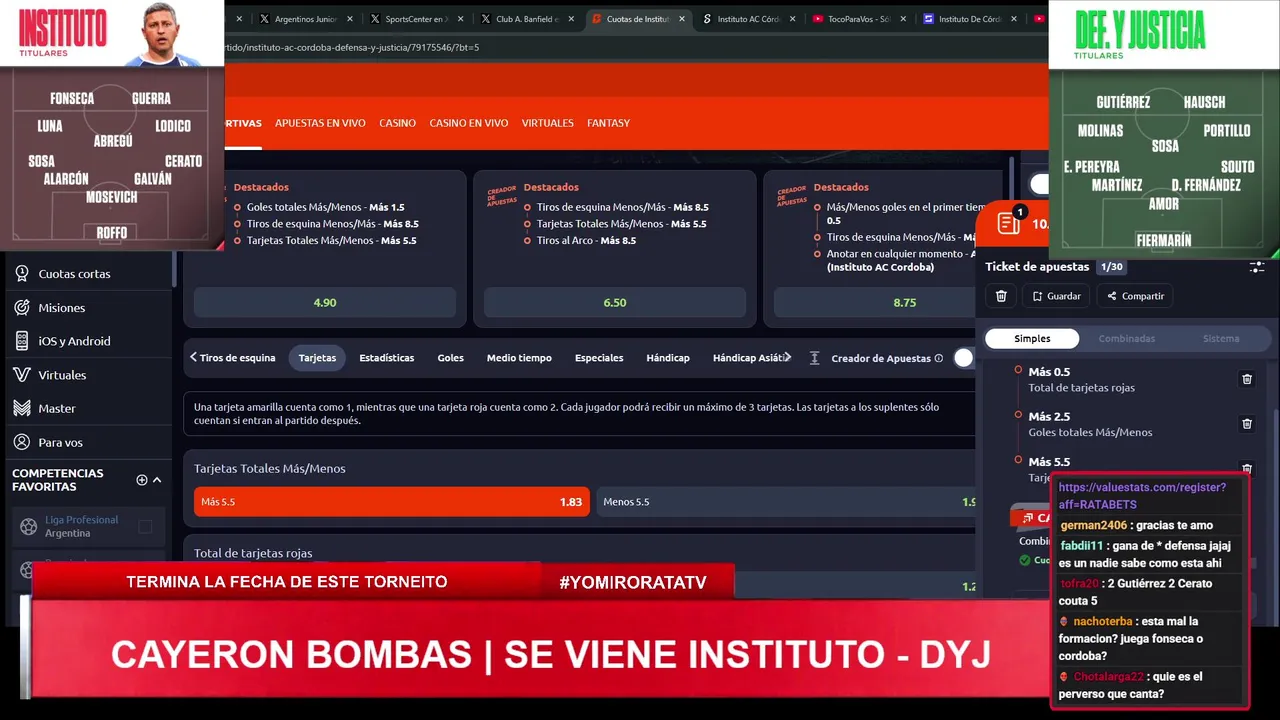The image size is (1280, 720).
Task: Open Casino en vivo menu item
Action: pos(469,123)
